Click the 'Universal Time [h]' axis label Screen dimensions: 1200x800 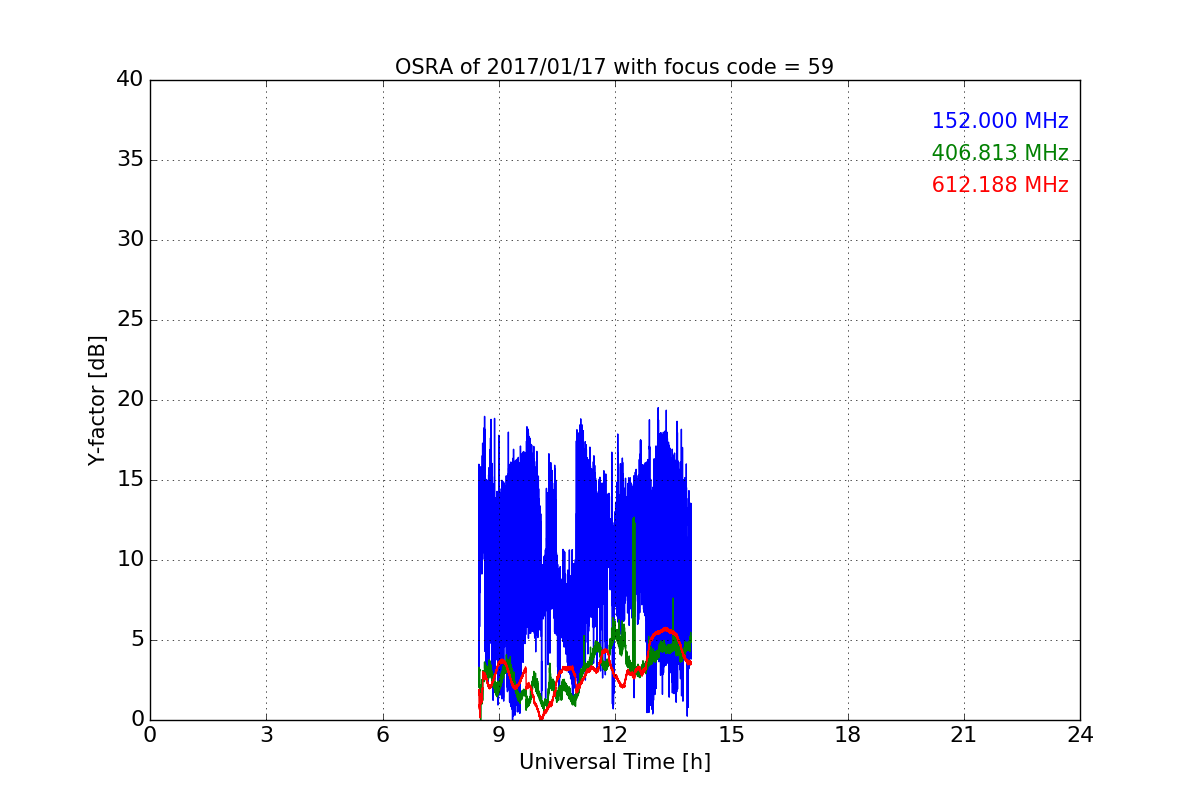click(x=614, y=762)
